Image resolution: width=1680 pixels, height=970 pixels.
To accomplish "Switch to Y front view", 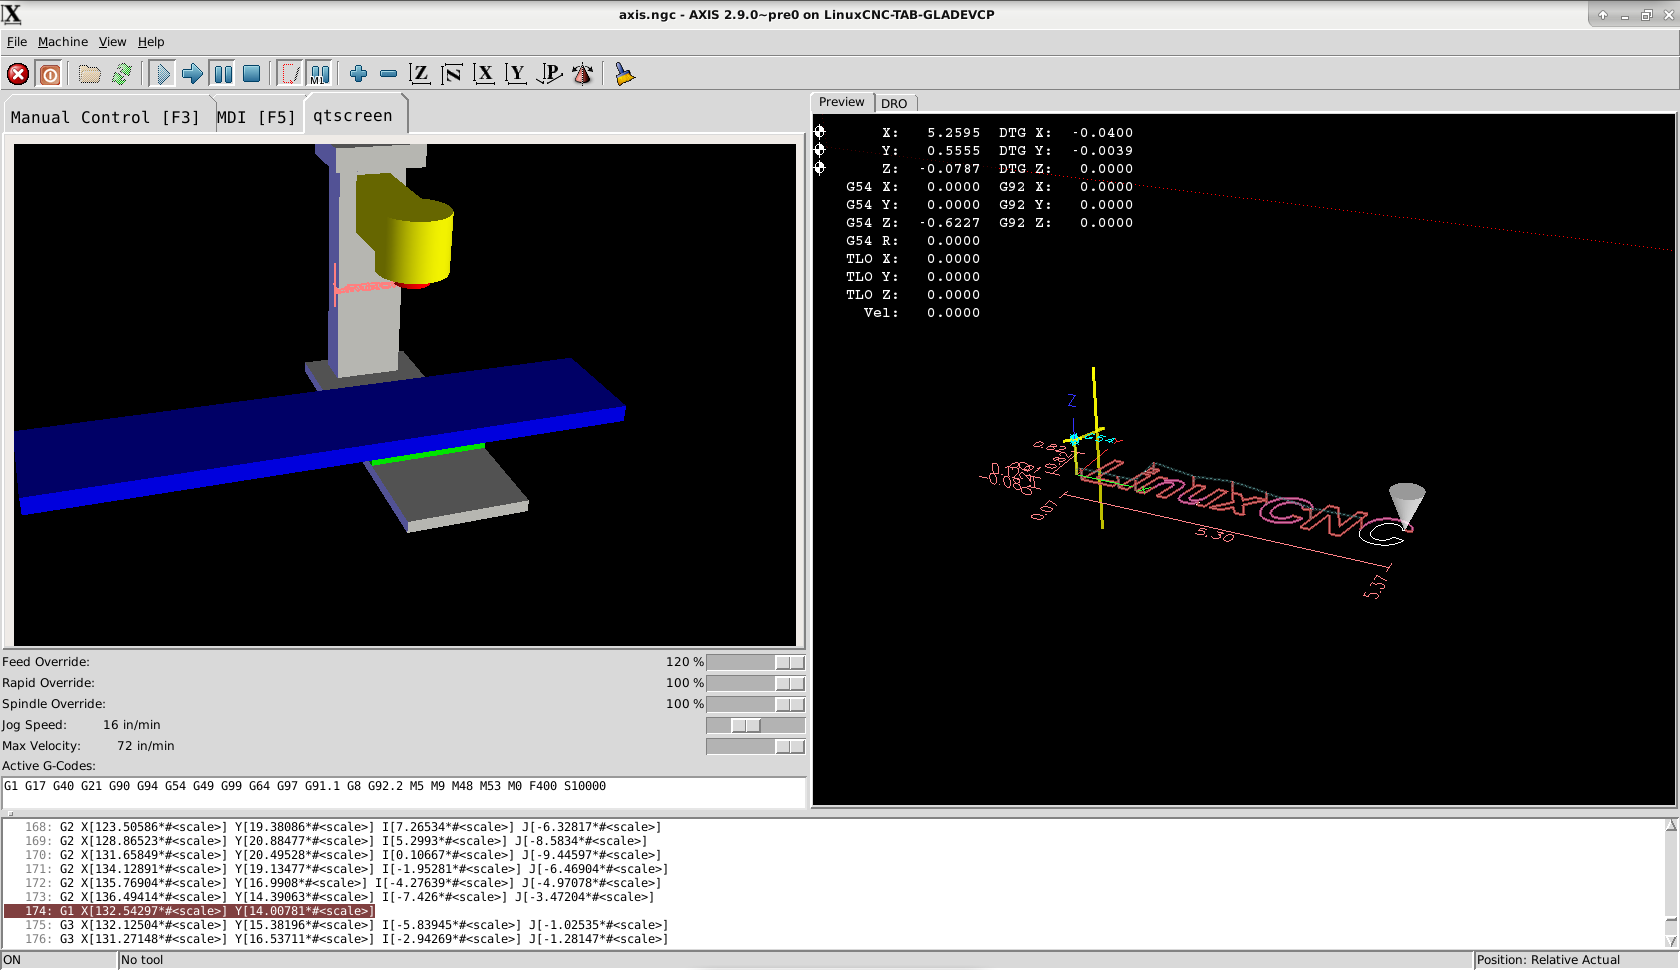I will [516, 74].
